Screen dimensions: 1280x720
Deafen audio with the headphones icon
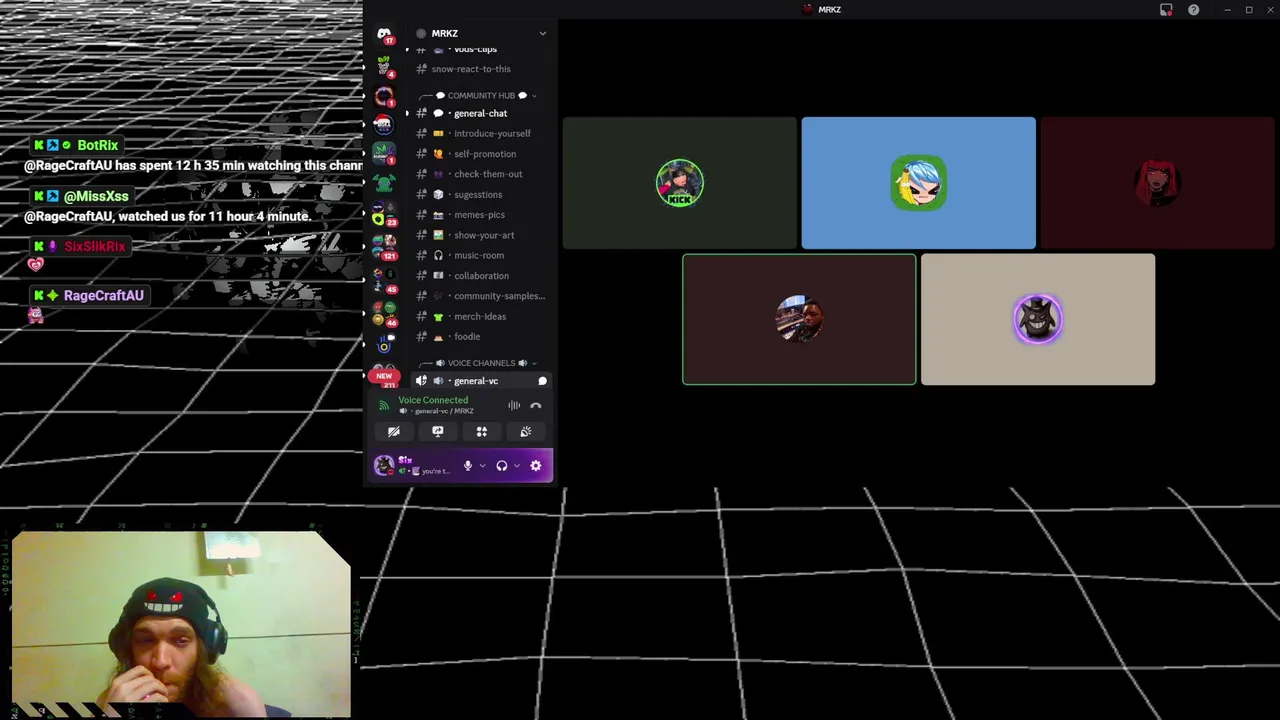(502, 466)
